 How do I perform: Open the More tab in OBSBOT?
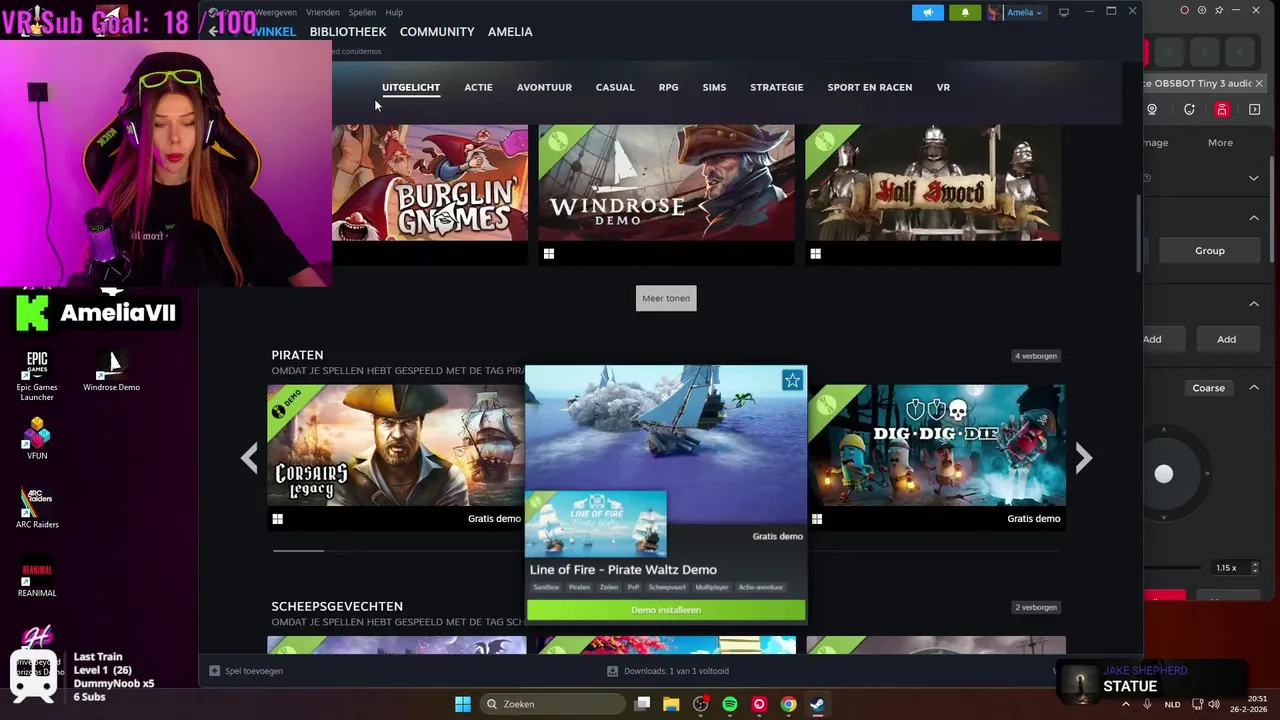1220,142
